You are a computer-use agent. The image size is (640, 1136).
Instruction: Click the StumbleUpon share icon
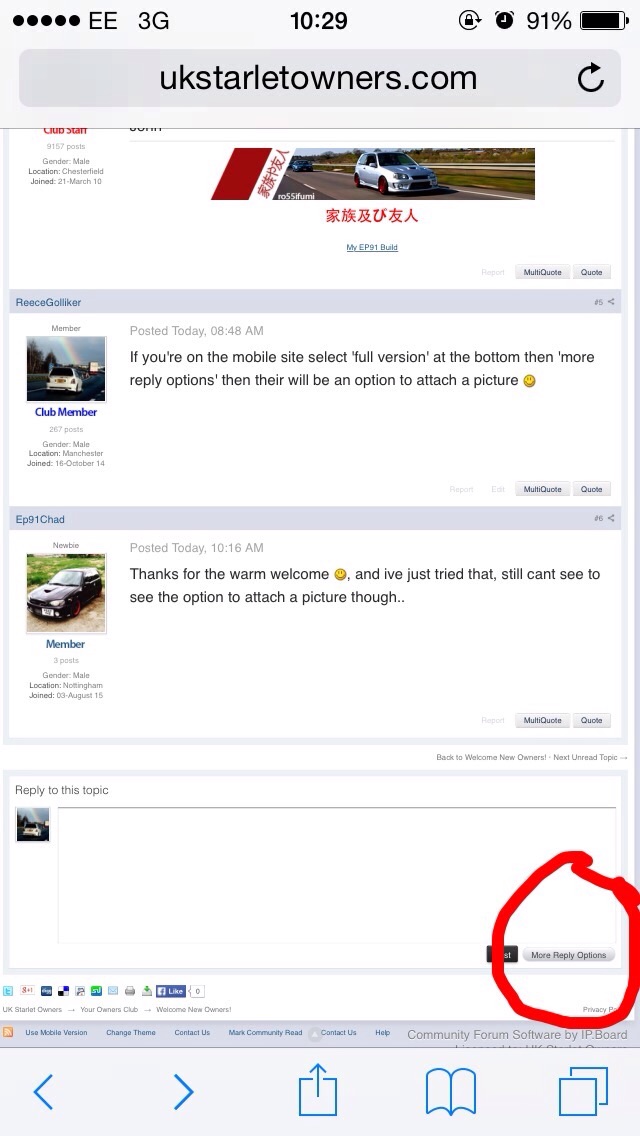pyautogui.click(x=96, y=990)
